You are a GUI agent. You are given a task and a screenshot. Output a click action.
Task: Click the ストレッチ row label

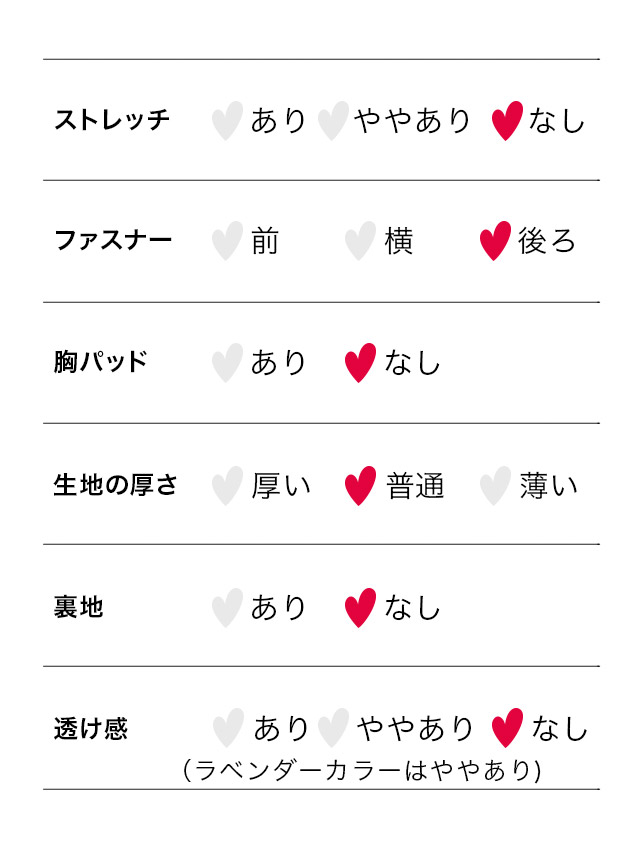(x=112, y=119)
